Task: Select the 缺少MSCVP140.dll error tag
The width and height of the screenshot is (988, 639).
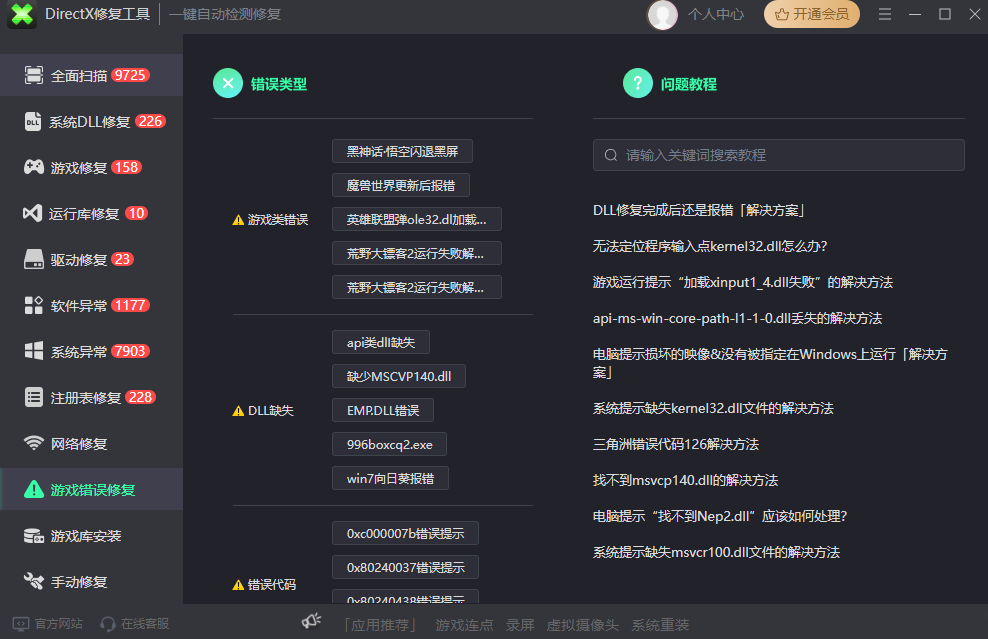Action: click(x=399, y=376)
